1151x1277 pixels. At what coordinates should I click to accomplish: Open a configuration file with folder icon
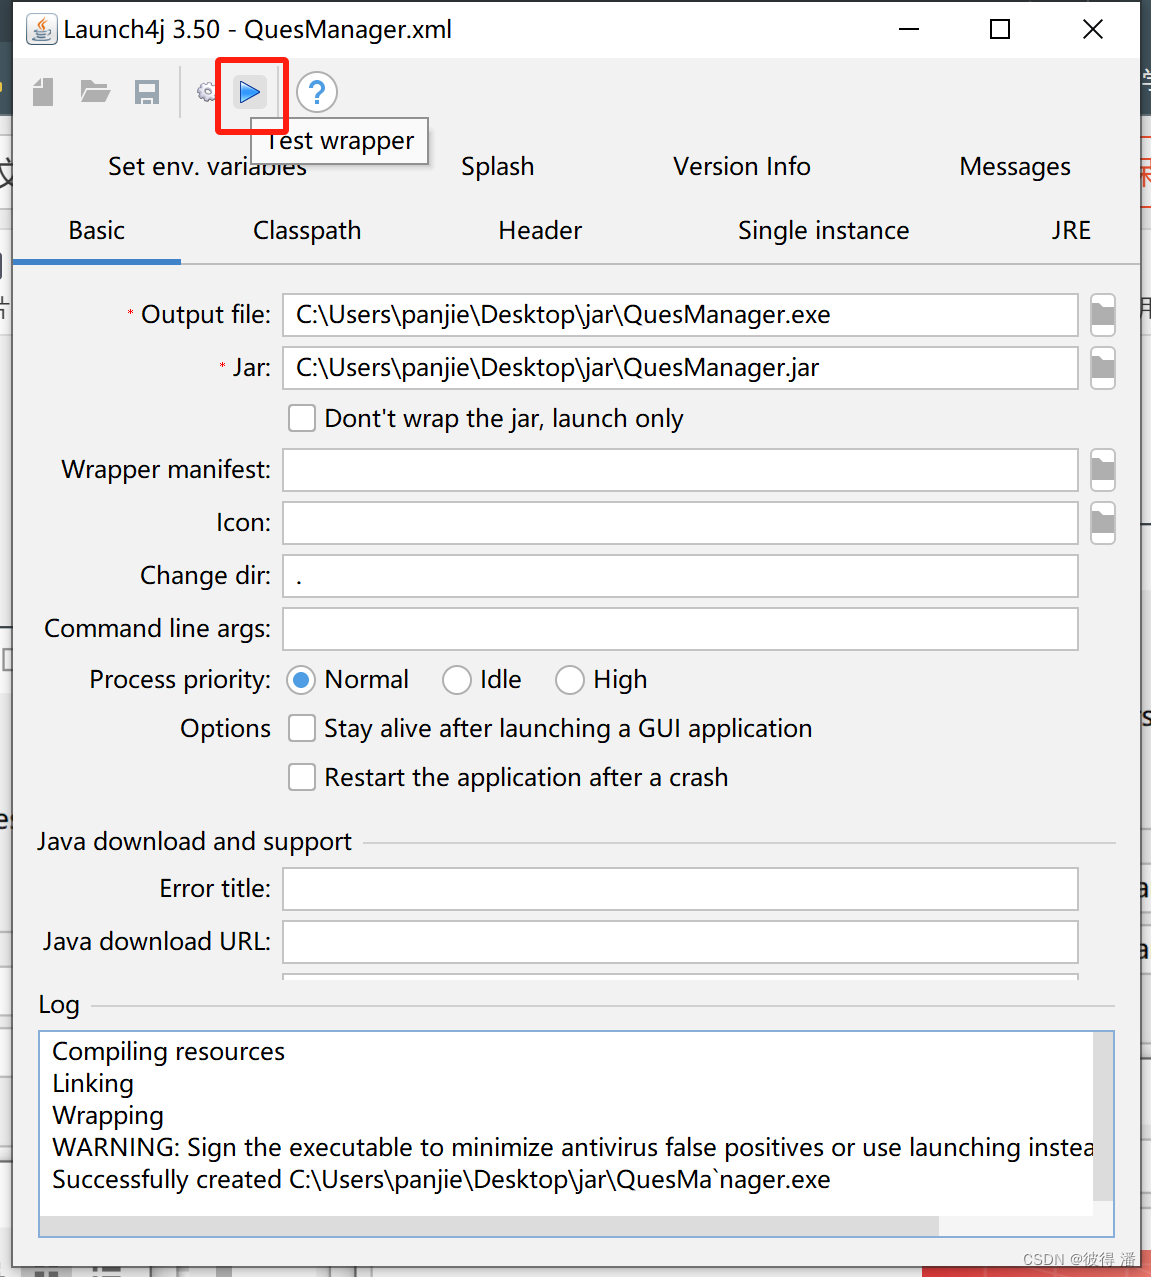pos(95,92)
